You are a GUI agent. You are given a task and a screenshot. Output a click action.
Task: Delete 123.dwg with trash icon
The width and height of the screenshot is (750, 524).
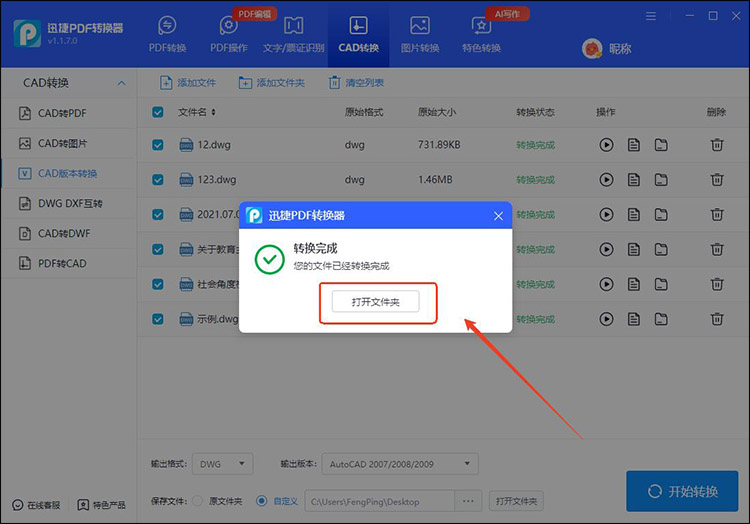tap(717, 180)
